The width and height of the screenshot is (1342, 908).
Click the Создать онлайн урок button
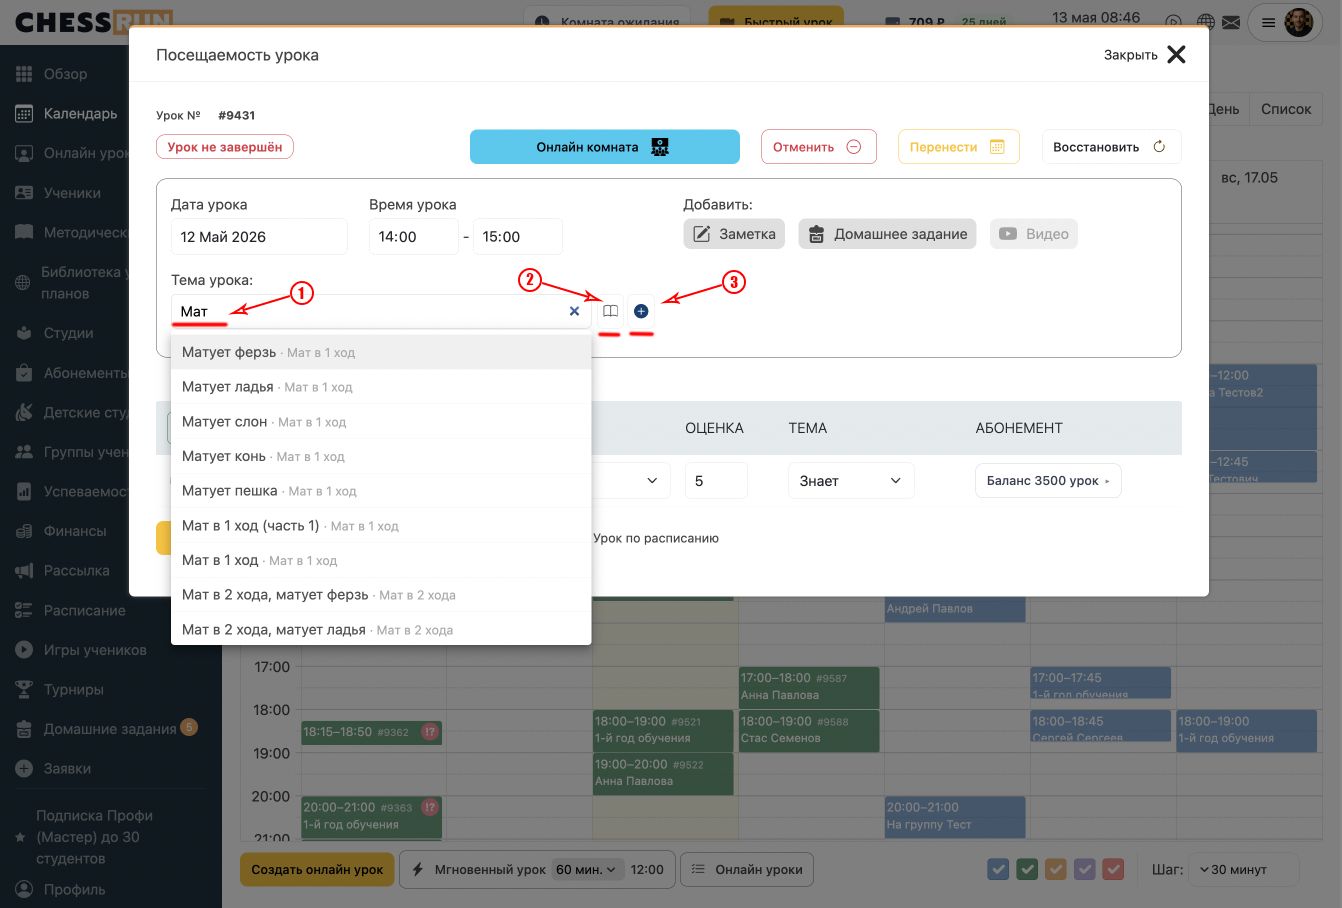click(317, 869)
